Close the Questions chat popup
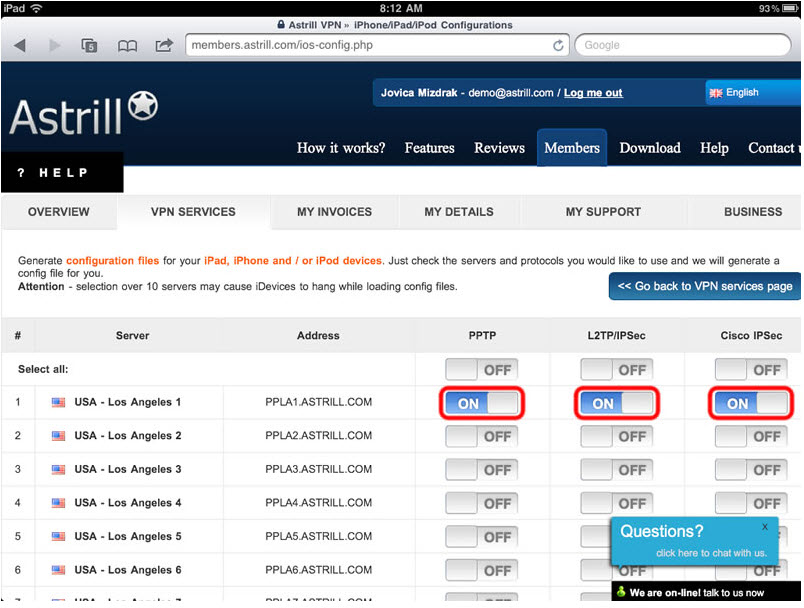This screenshot has height=608, width=804. (765, 526)
